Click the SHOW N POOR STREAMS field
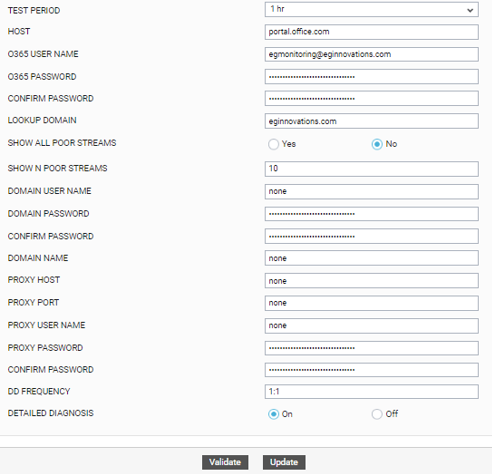This screenshot has height=474, width=492. [372, 169]
